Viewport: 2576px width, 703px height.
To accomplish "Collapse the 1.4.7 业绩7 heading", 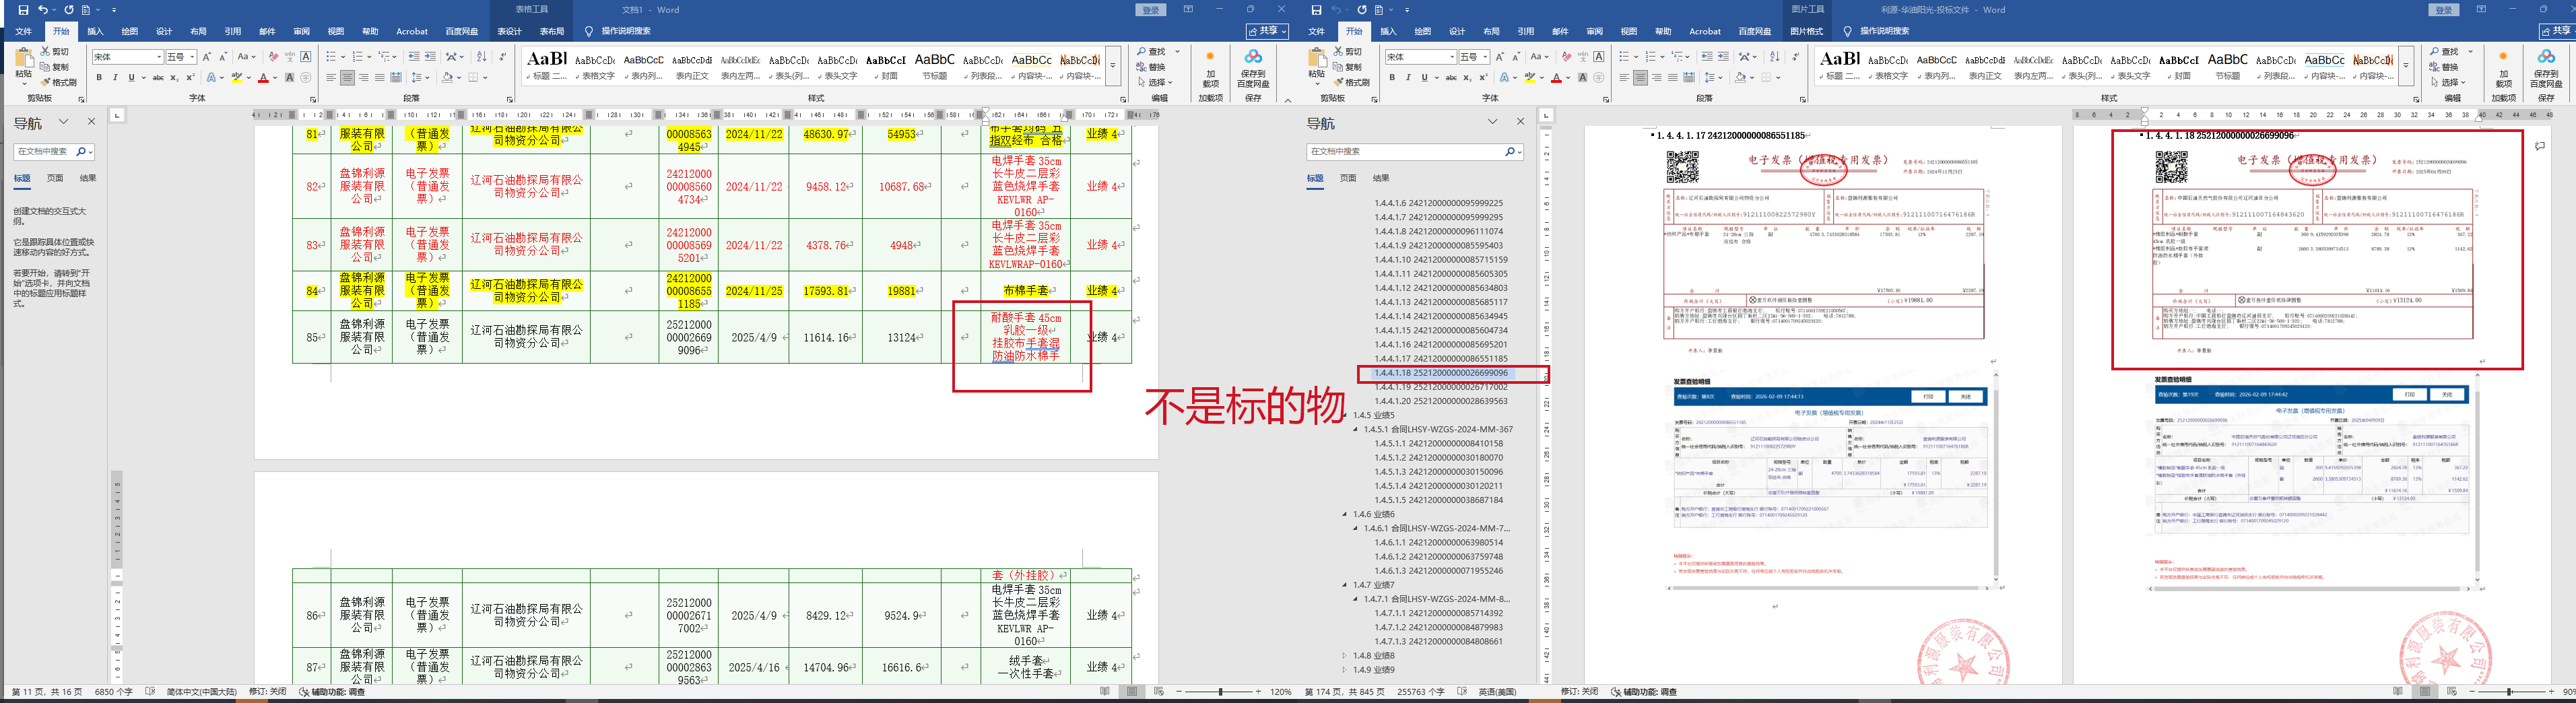I will click(1345, 585).
